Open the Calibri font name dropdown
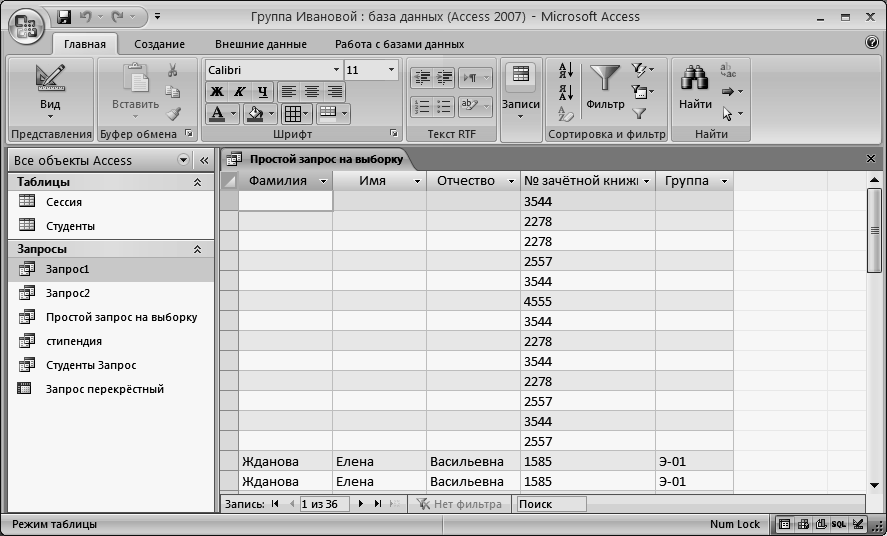 (336, 70)
